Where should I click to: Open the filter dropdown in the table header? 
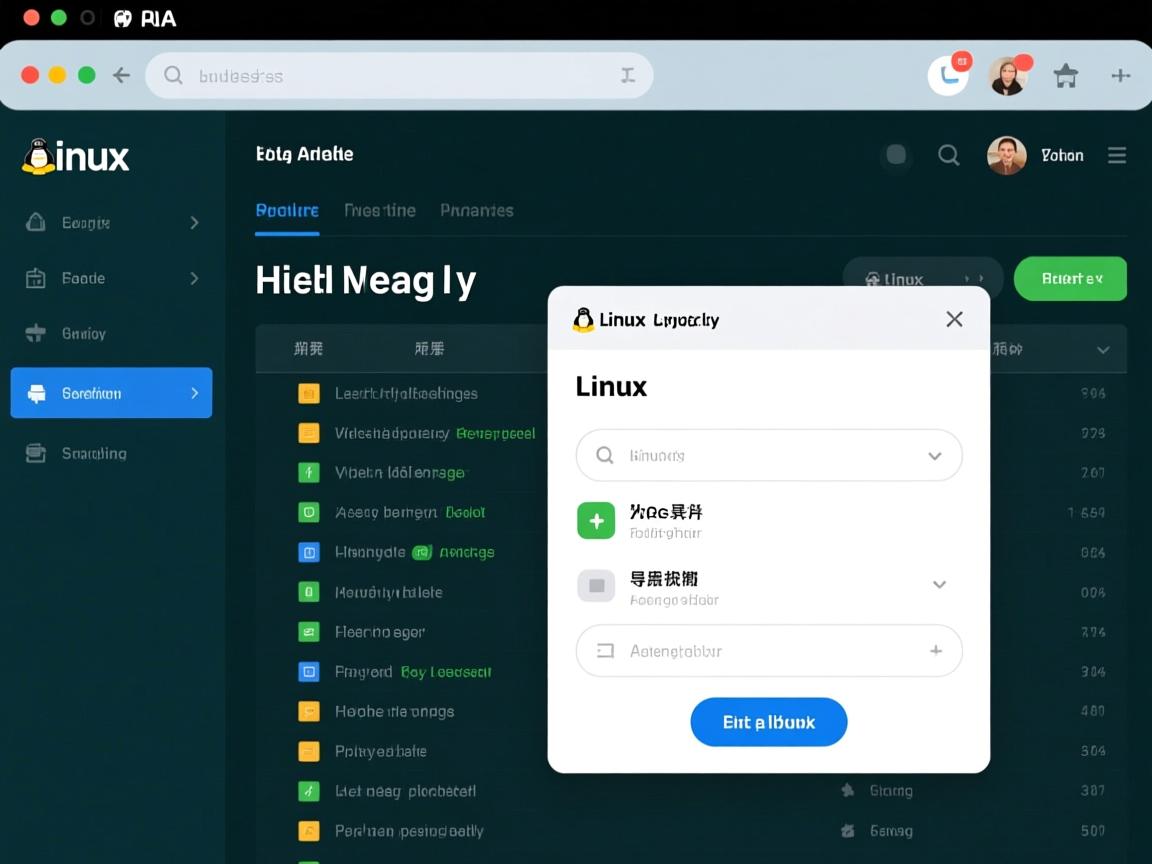point(1102,350)
